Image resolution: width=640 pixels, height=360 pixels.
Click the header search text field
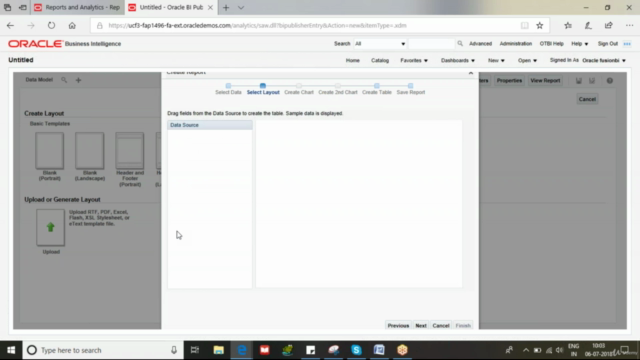click(x=431, y=44)
